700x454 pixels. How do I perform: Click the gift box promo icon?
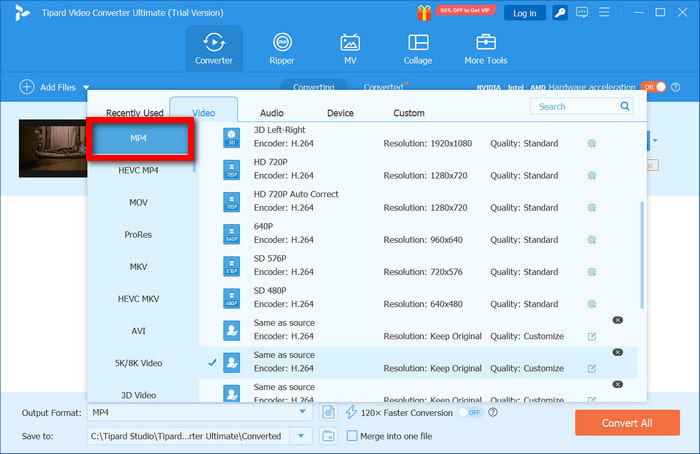(x=424, y=12)
